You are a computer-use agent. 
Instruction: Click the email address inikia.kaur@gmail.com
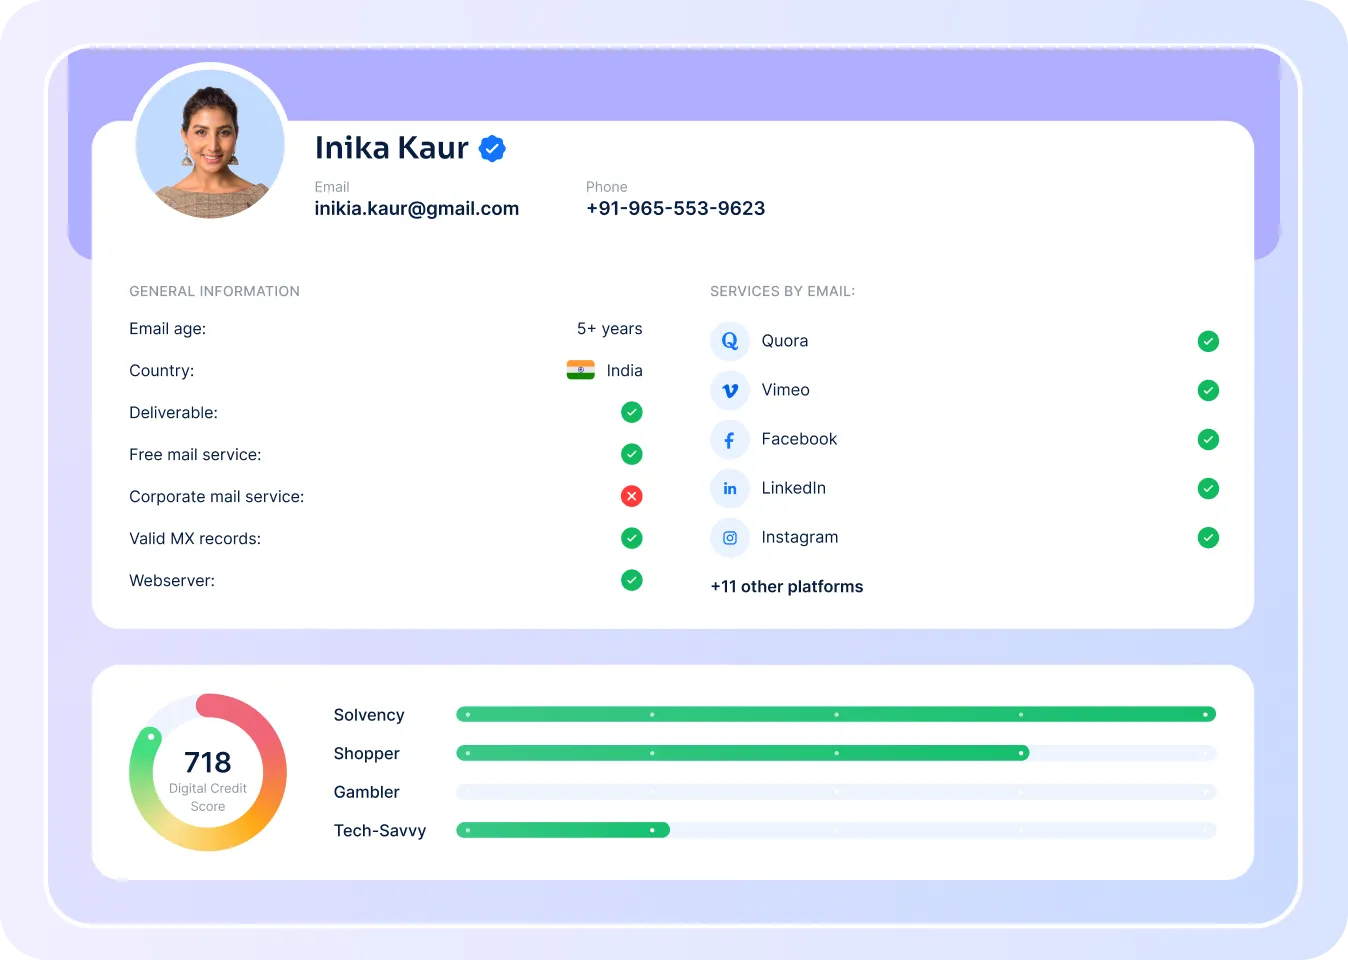pyautogui.click(x=417, y=208)
